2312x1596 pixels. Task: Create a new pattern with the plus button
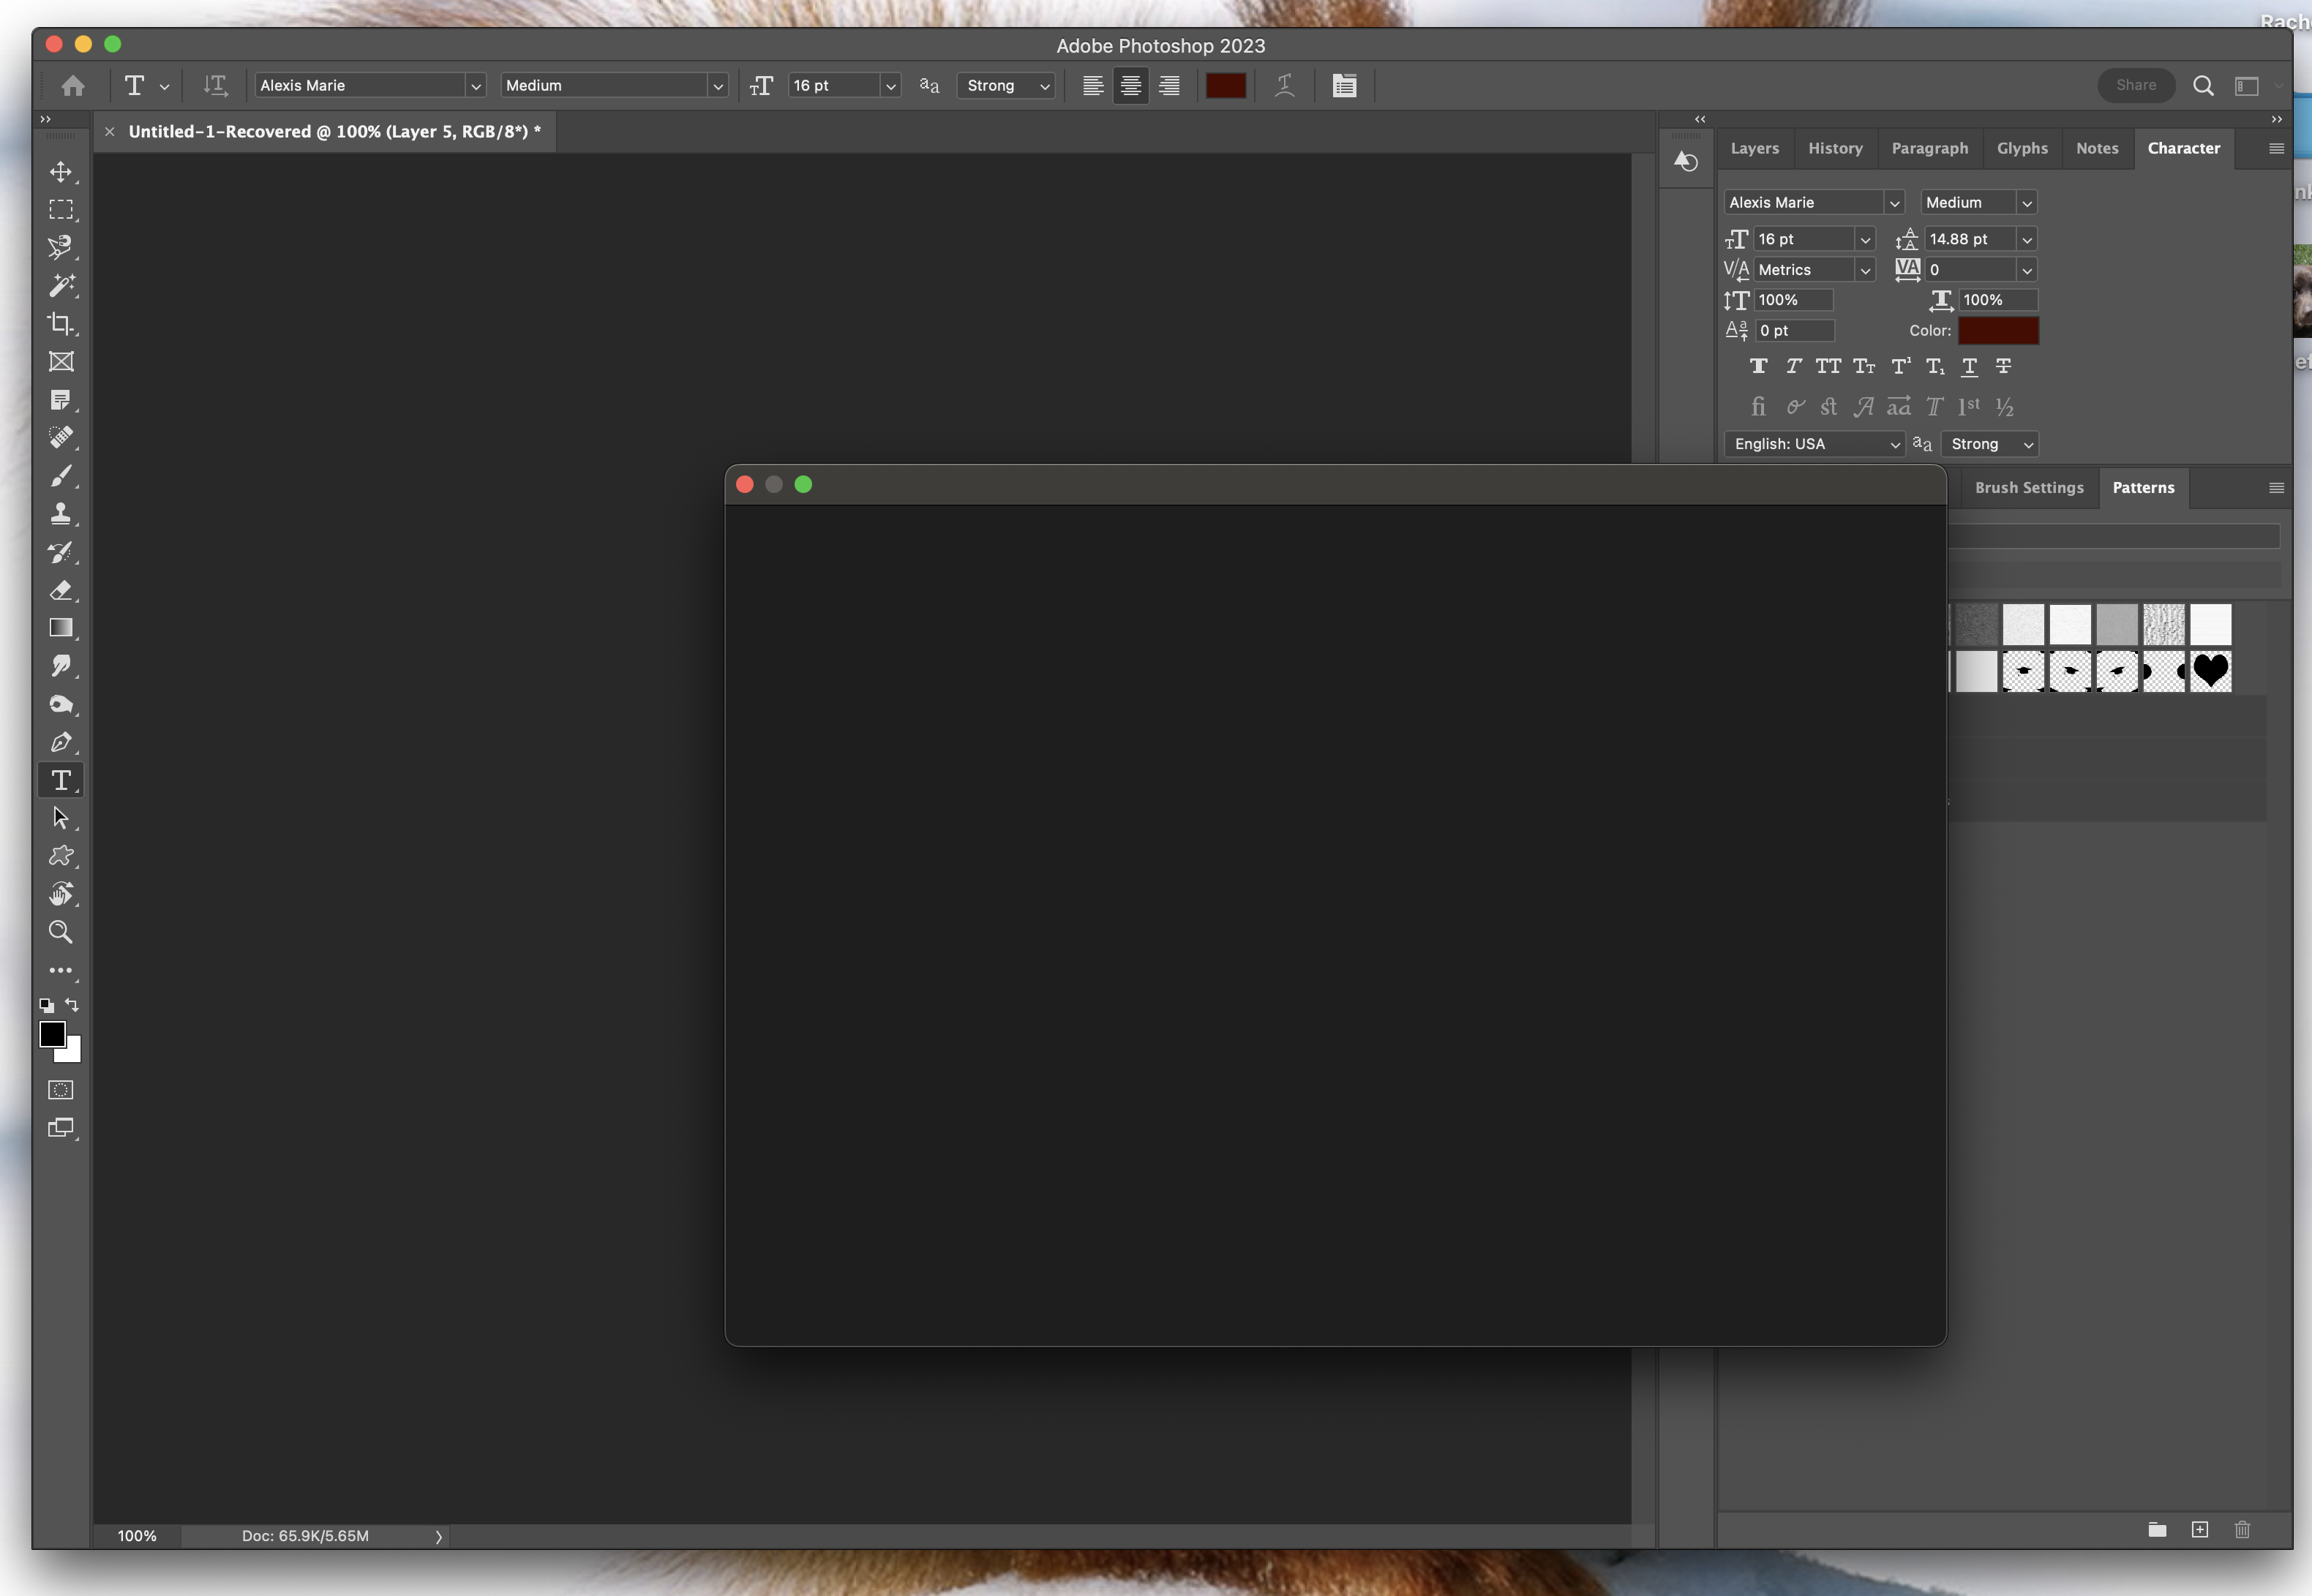2200,1530
